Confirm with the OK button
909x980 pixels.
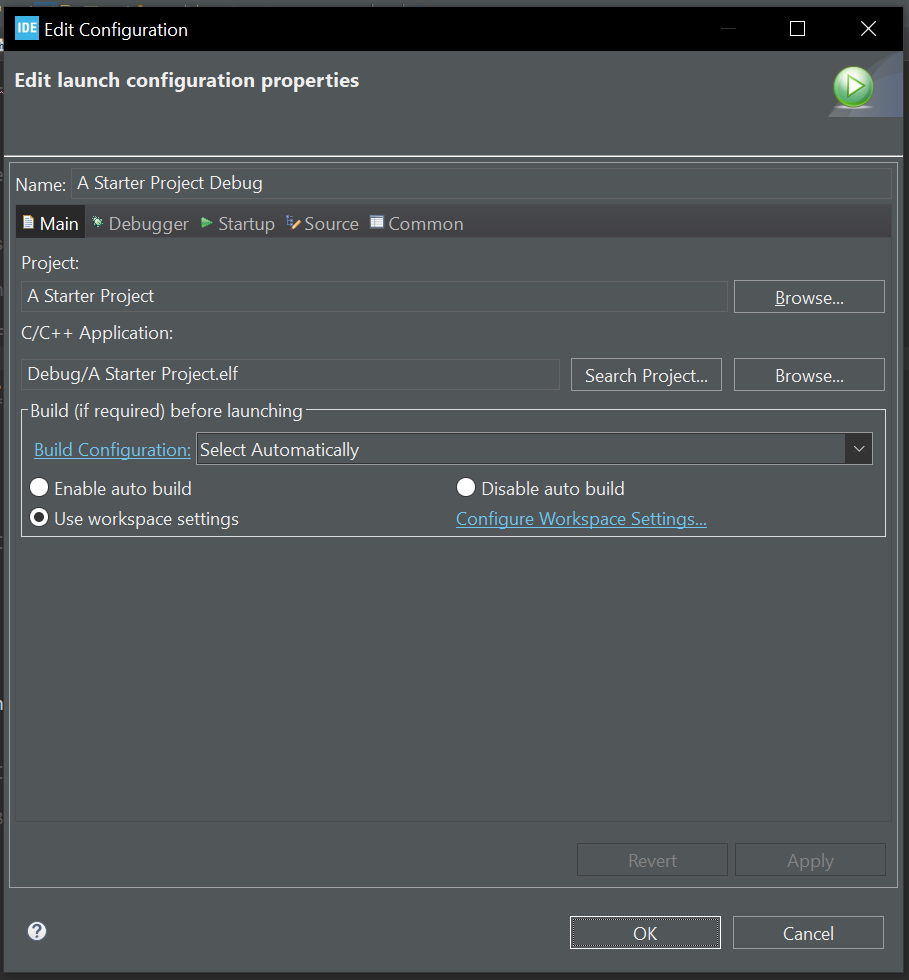[x=645, y=933]
